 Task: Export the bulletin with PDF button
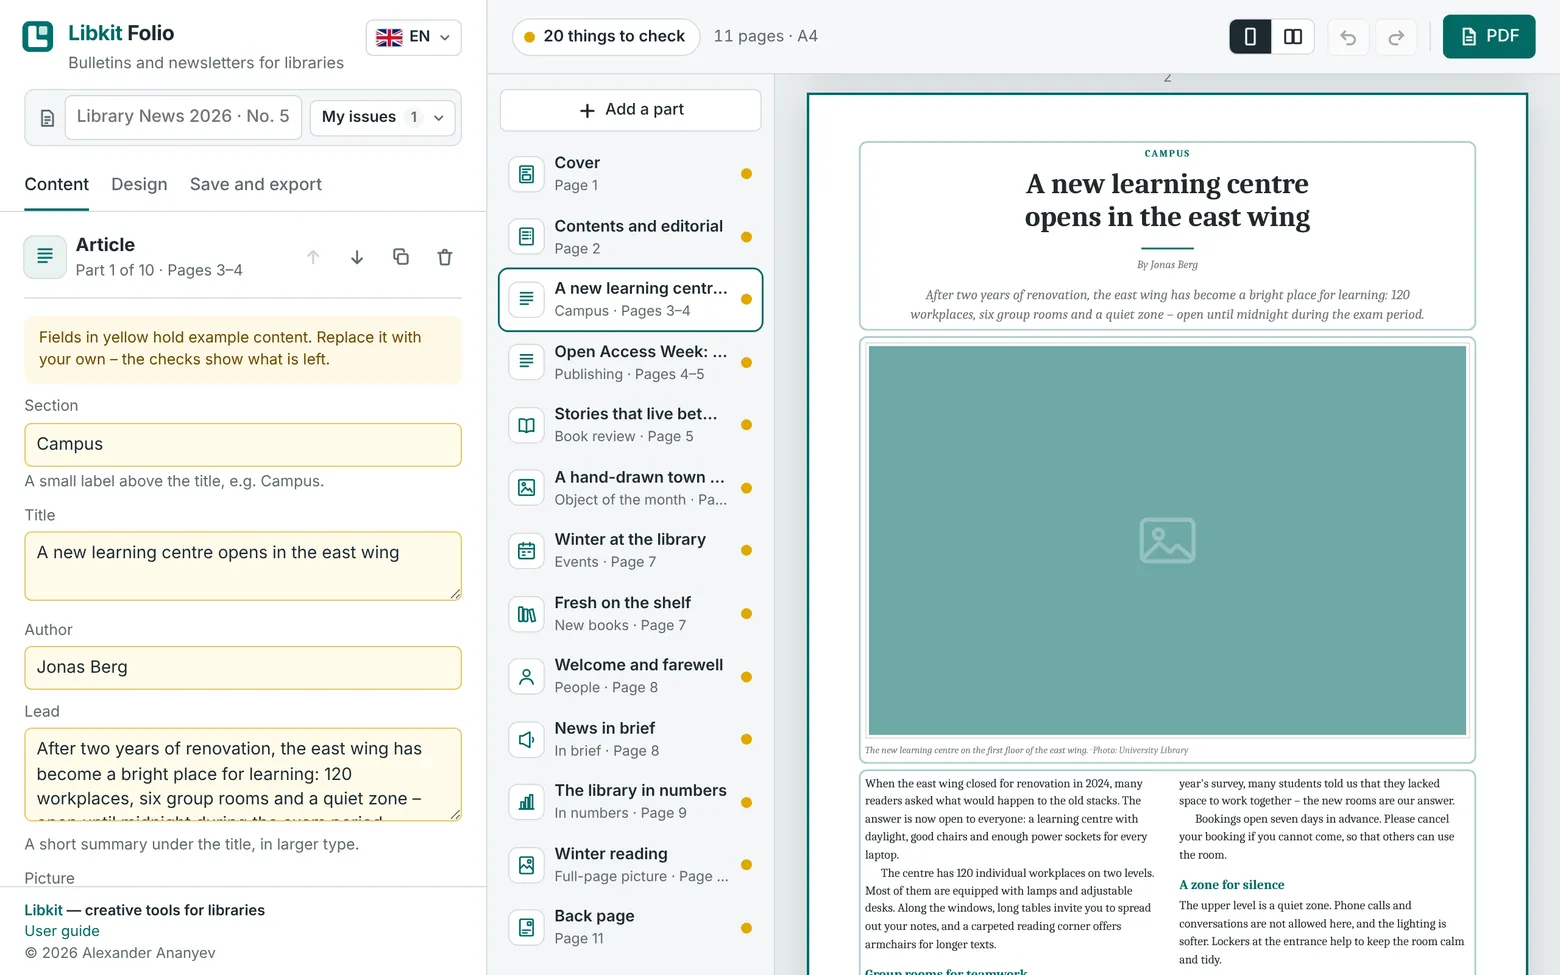(x=1489, y=37)
